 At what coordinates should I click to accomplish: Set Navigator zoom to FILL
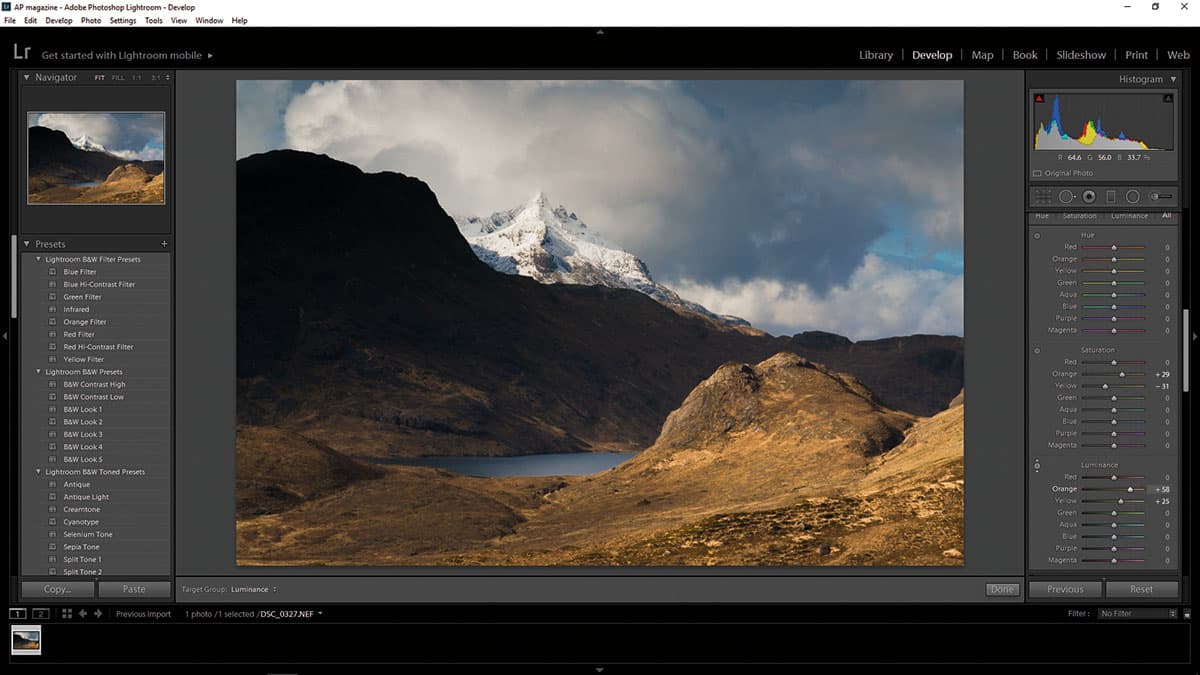[118, 78]
